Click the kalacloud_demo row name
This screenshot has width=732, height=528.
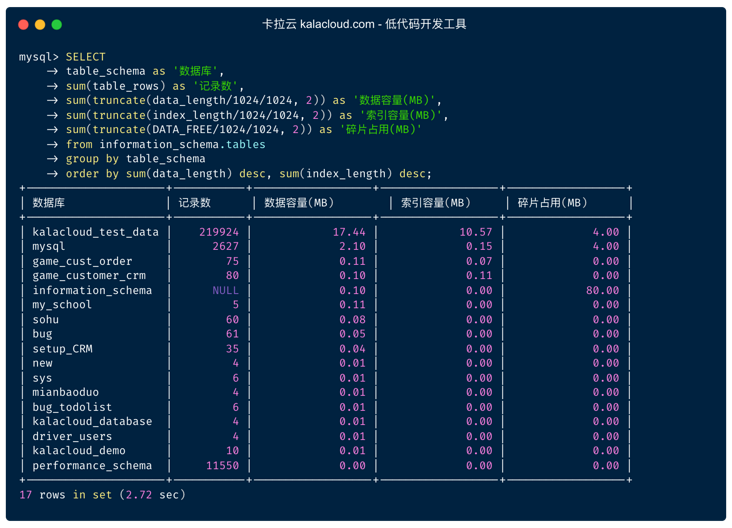(x=78, y=451)
